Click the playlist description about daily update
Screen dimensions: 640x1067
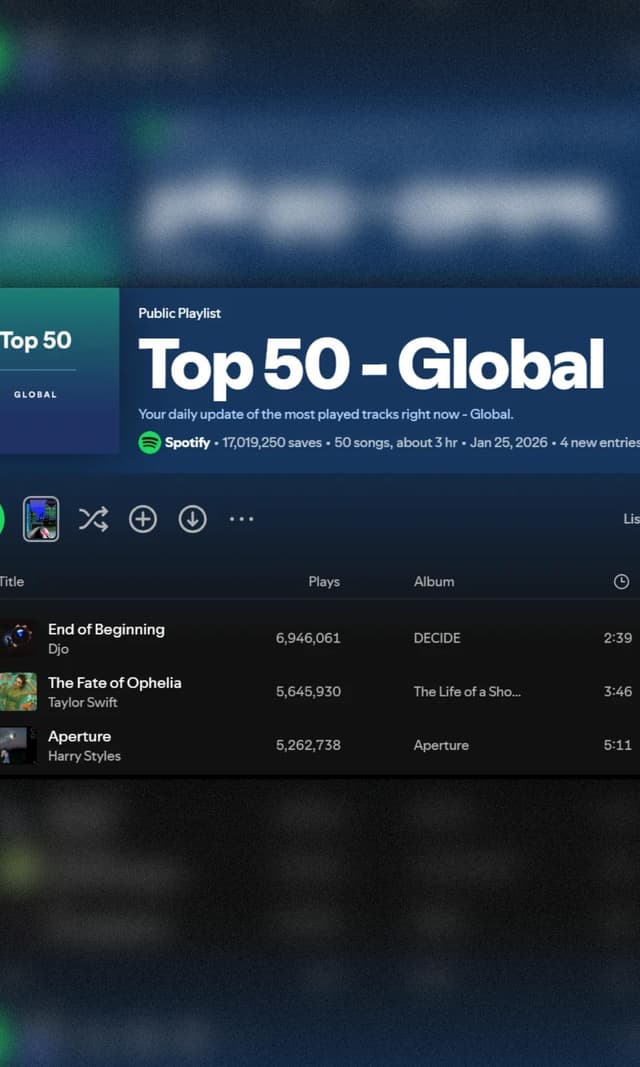coord(326,414)
